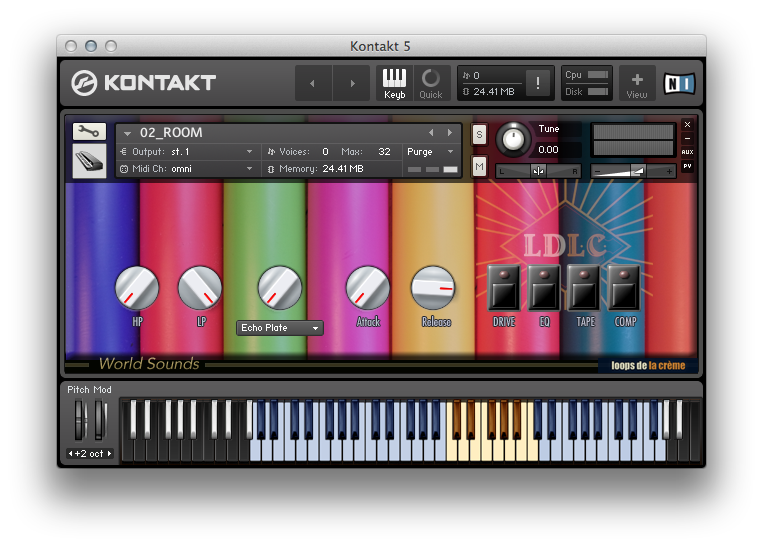Toggle the PV performance view button

(x=688, y=166)
